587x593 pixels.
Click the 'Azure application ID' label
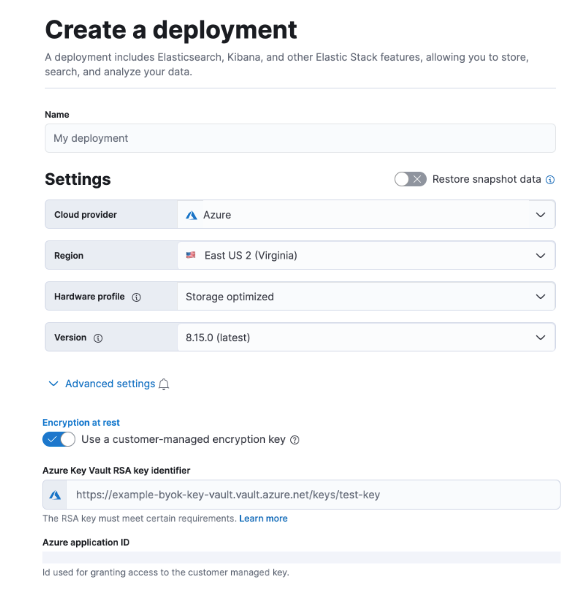86,542
